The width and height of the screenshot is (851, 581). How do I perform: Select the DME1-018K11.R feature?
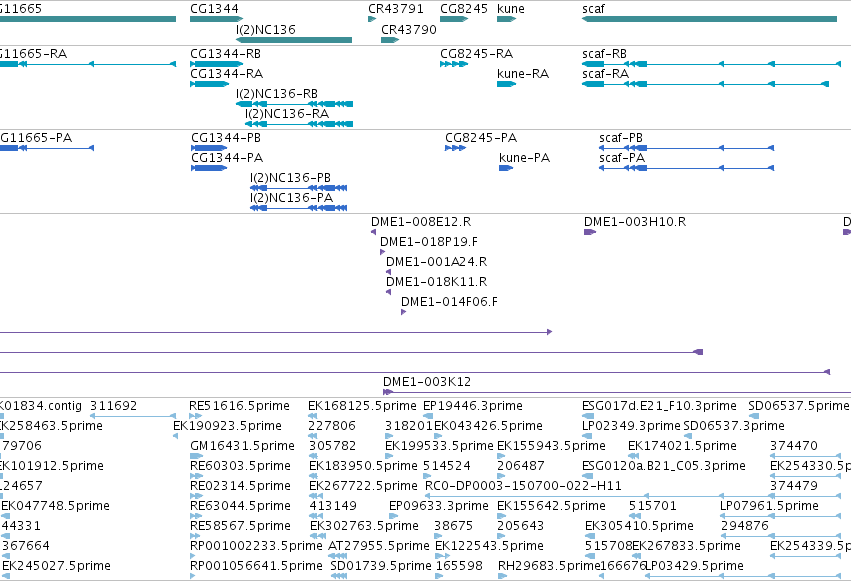point(389,292)
